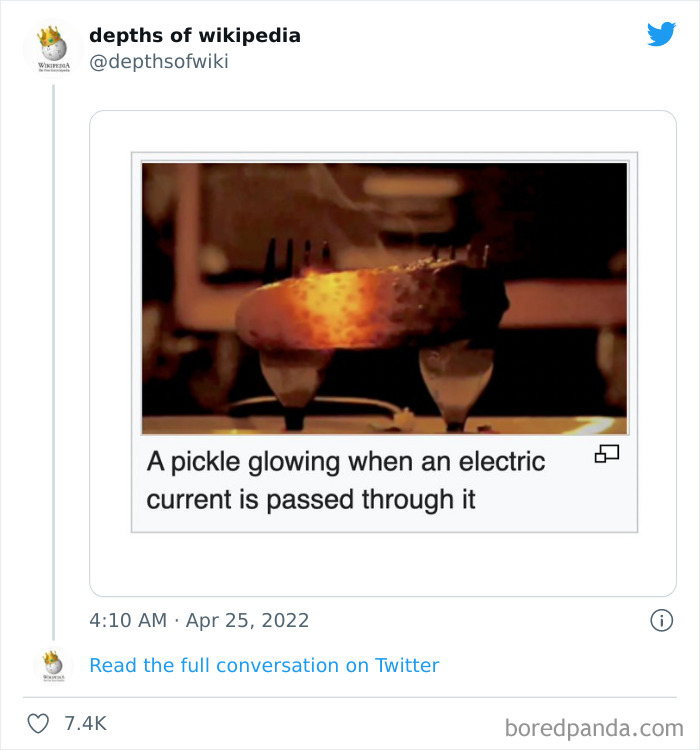Open the "depths of wikipedia" display name

[194, 35]
